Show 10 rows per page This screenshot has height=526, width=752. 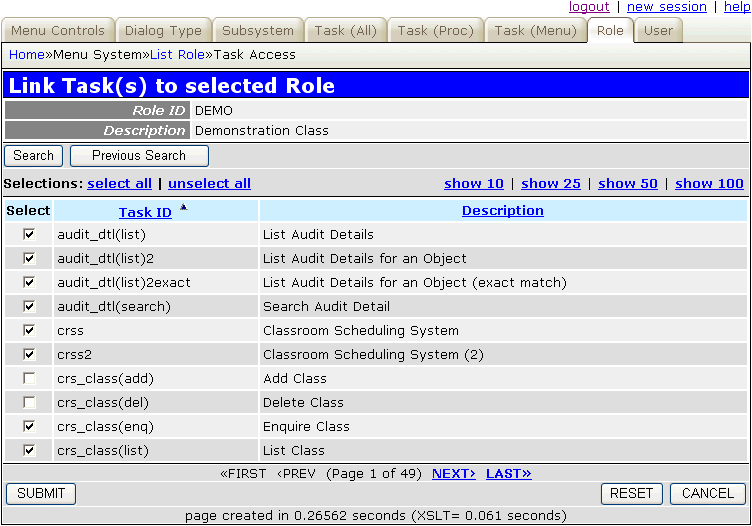[x=474, y=184]
